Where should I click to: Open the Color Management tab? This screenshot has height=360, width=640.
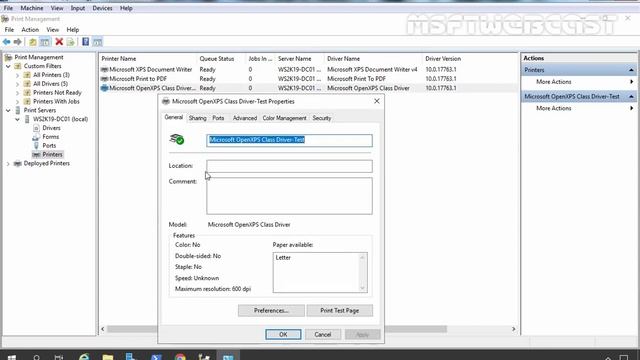pyautogui.click(x=284, y=118)
